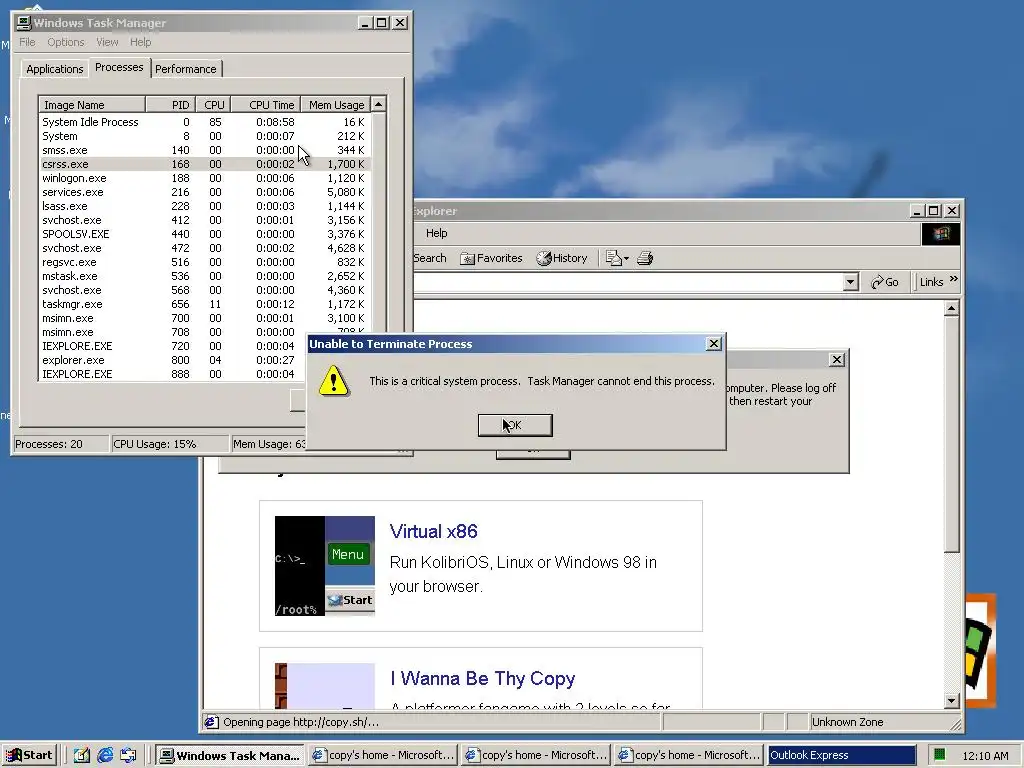Sort by CPU Time column header

(266, 104)
